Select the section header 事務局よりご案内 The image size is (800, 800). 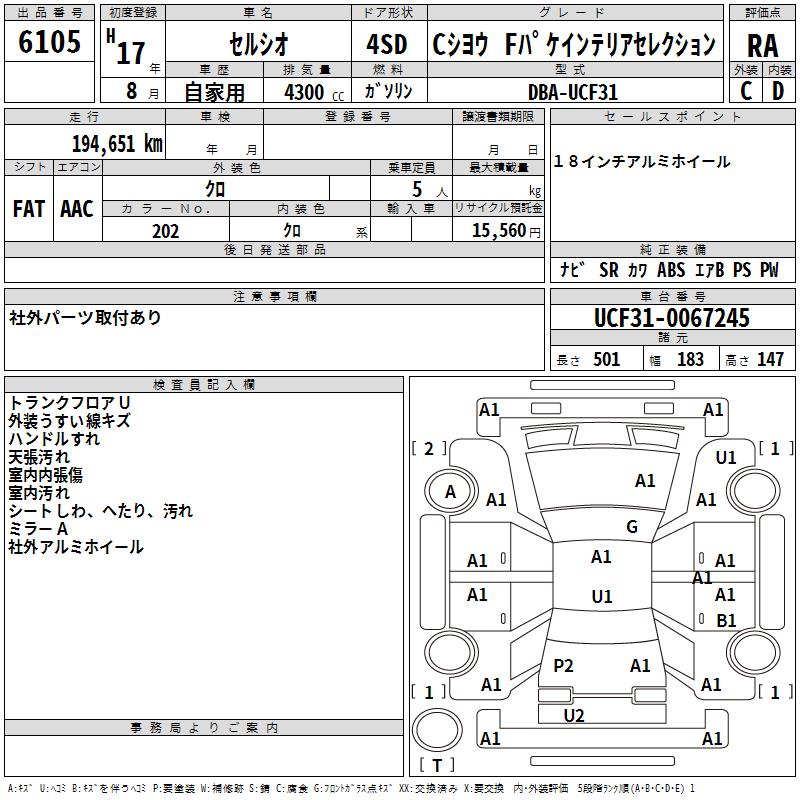[204, 728]
